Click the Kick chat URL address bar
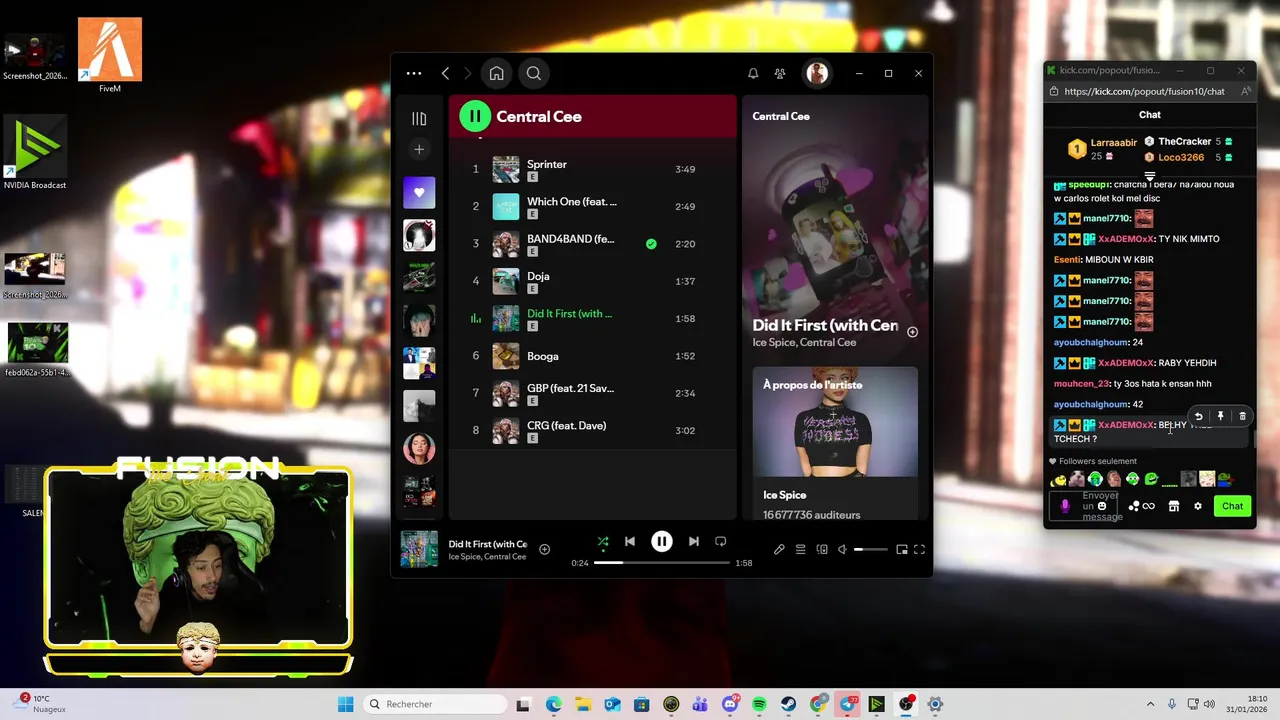This screenshot has width=1280, height=720. tap(1144, 91)
